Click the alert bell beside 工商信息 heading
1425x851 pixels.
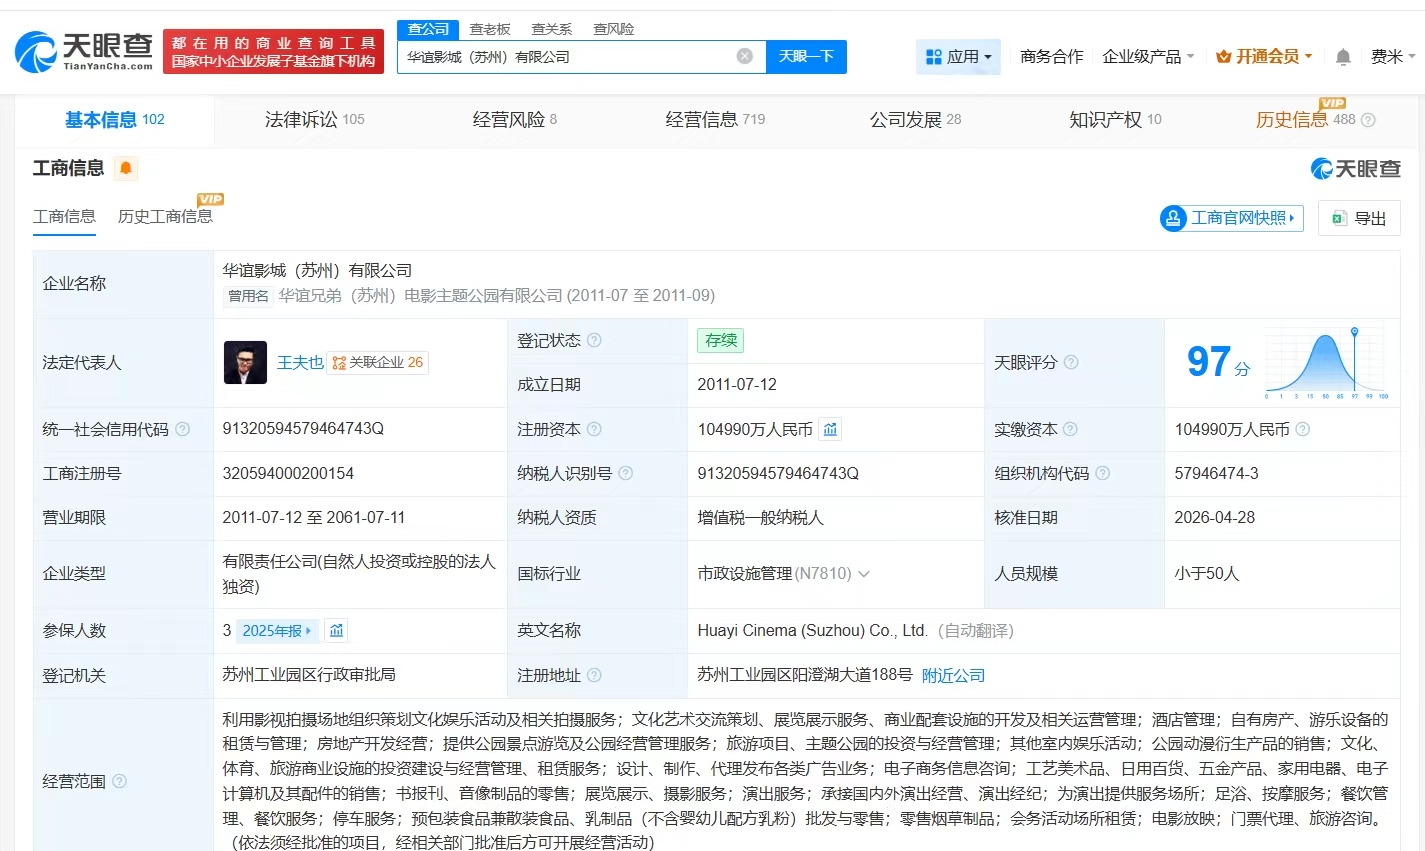click(x=126, y=168)
